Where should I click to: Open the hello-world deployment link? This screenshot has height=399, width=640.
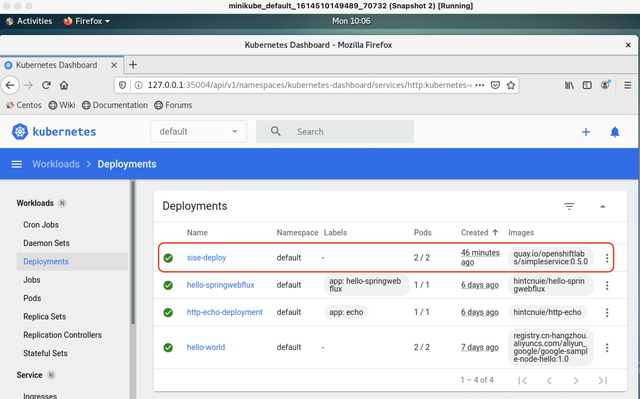(206, 347)
